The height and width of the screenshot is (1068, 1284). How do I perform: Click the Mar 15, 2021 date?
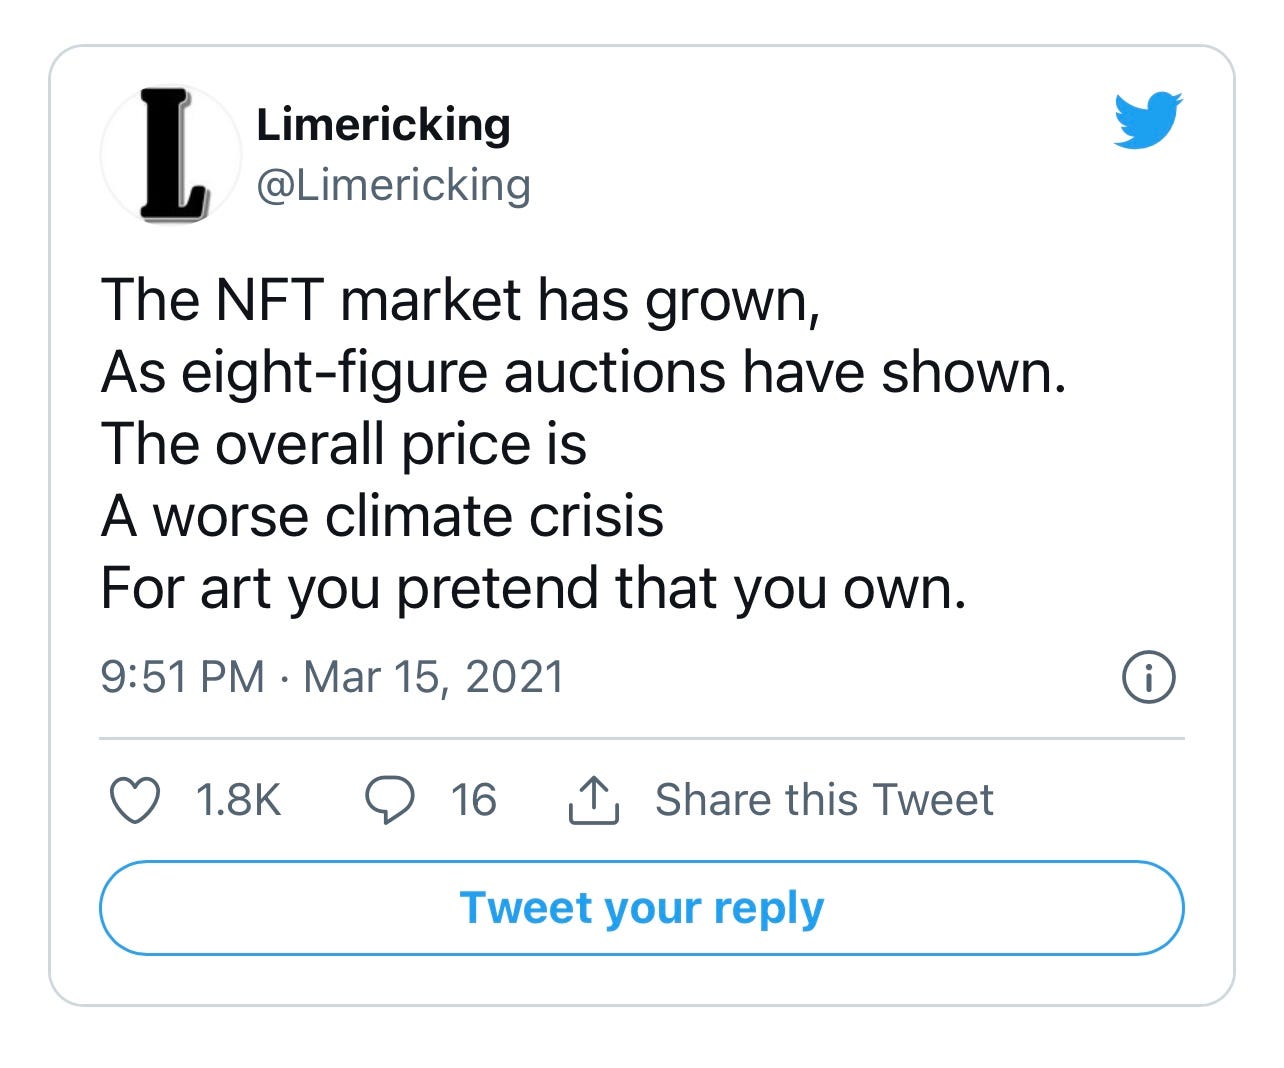pyautogui.click(x=434, y=677)
